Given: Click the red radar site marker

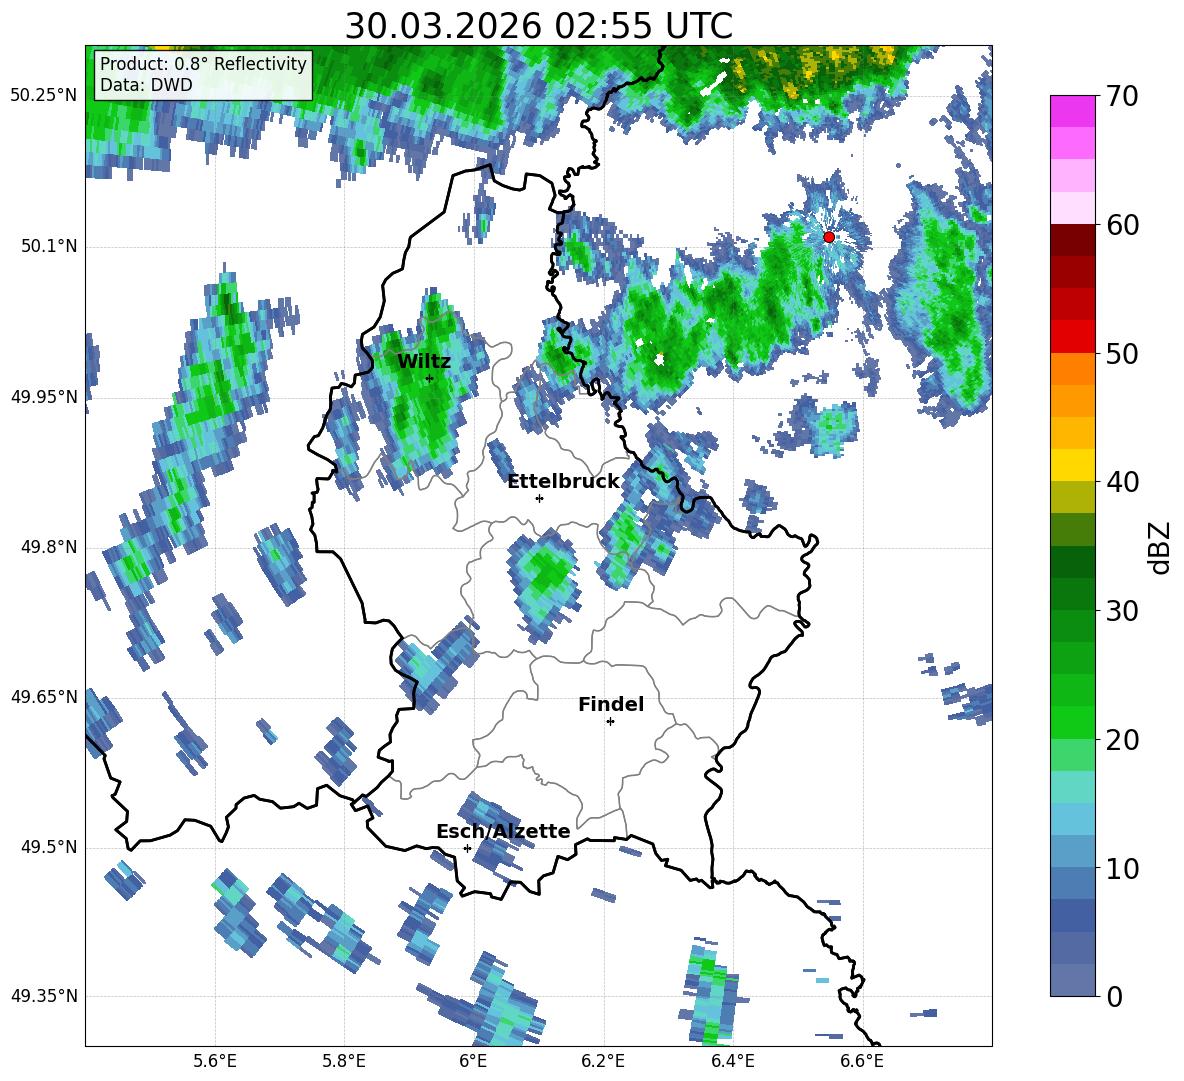Looking at the screenshot, I should [x=828, y=237].
